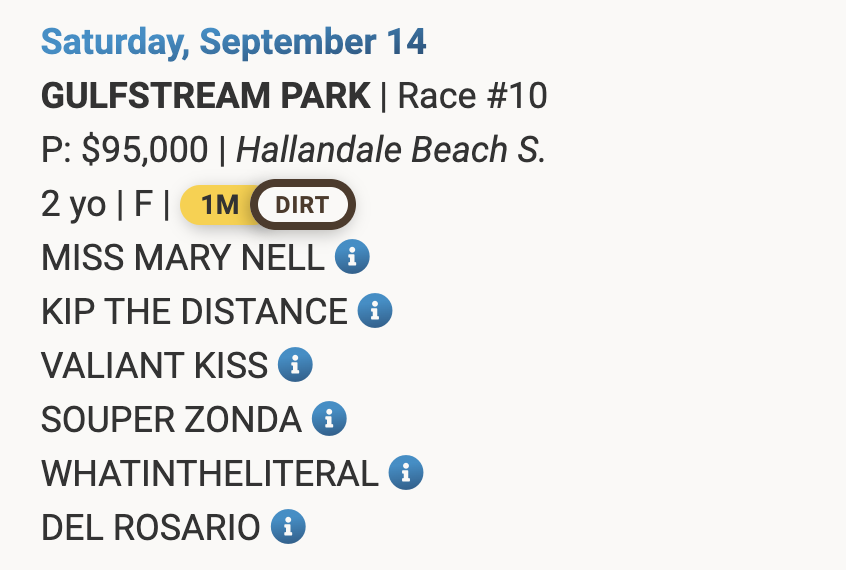Open info icon for Del Rosario
This screenshot has width=846, height=570.
[288, 526]
